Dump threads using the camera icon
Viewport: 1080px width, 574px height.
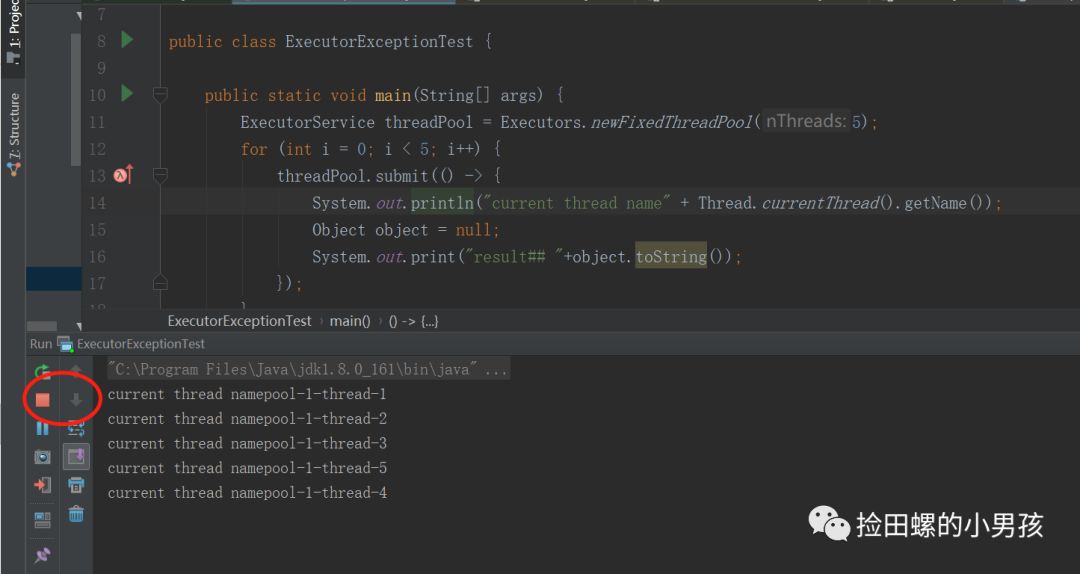coord(43,457)
